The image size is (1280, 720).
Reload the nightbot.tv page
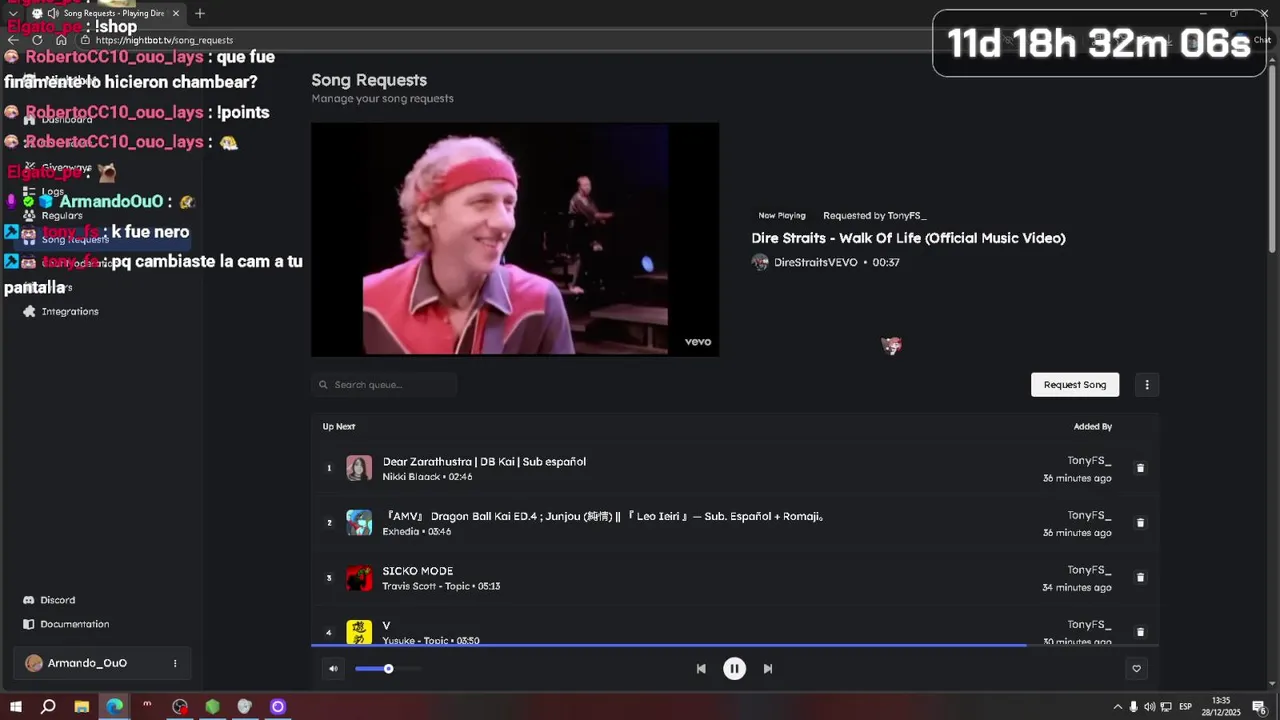coord(37,40)
